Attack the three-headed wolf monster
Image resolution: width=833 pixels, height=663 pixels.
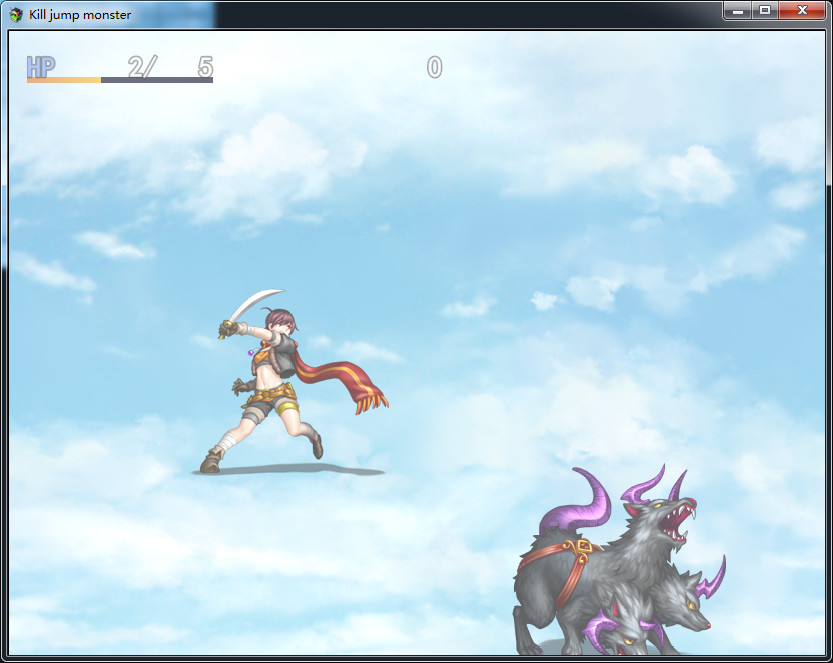point(619,560)
